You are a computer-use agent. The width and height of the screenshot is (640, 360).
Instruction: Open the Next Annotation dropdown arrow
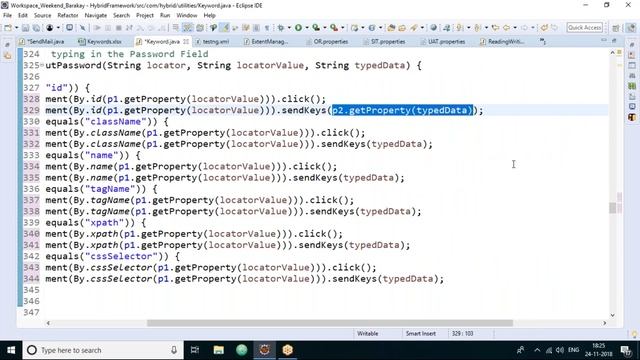[x=468, y=28]
